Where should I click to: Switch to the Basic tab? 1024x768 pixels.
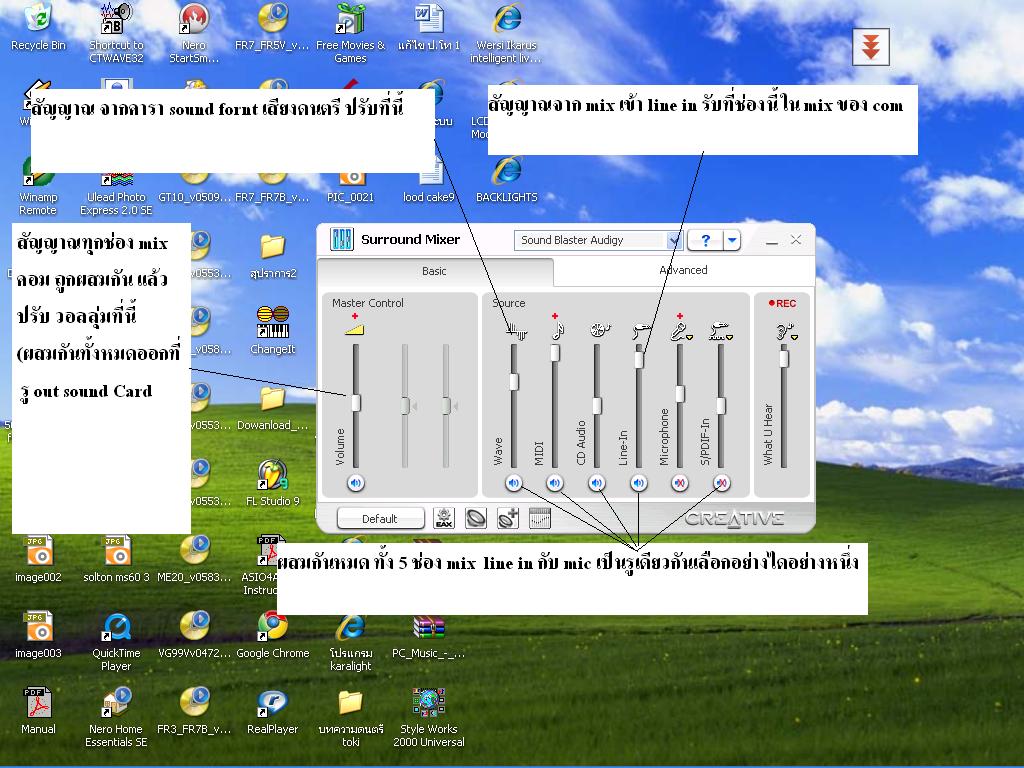click(434, 271)
